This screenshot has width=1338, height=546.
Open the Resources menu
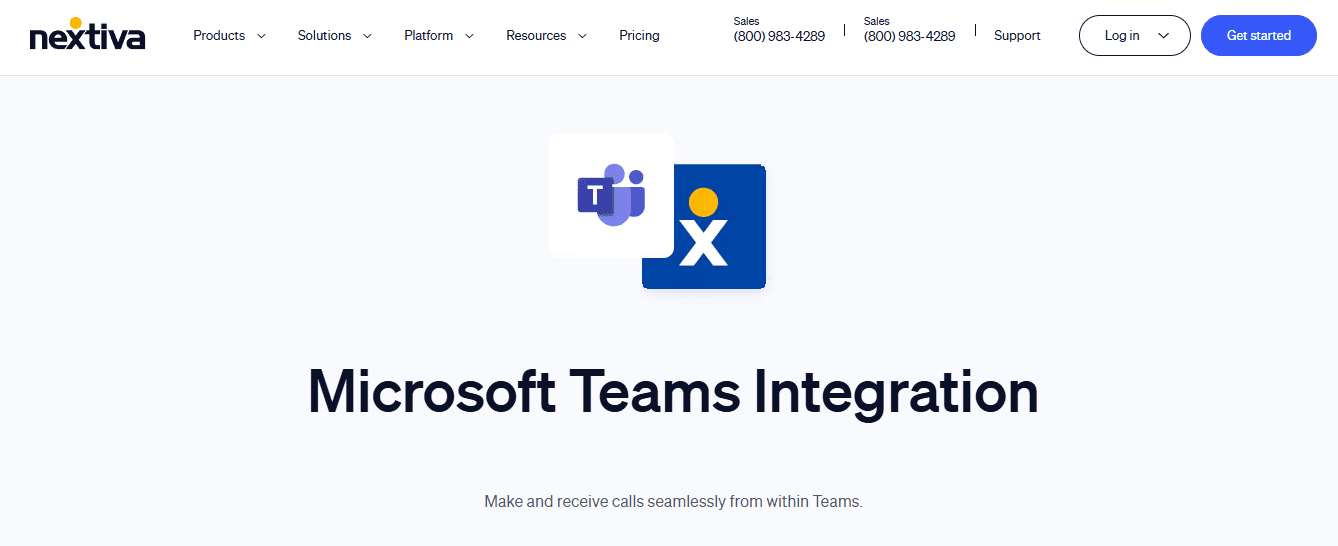[x=536, y=35]
